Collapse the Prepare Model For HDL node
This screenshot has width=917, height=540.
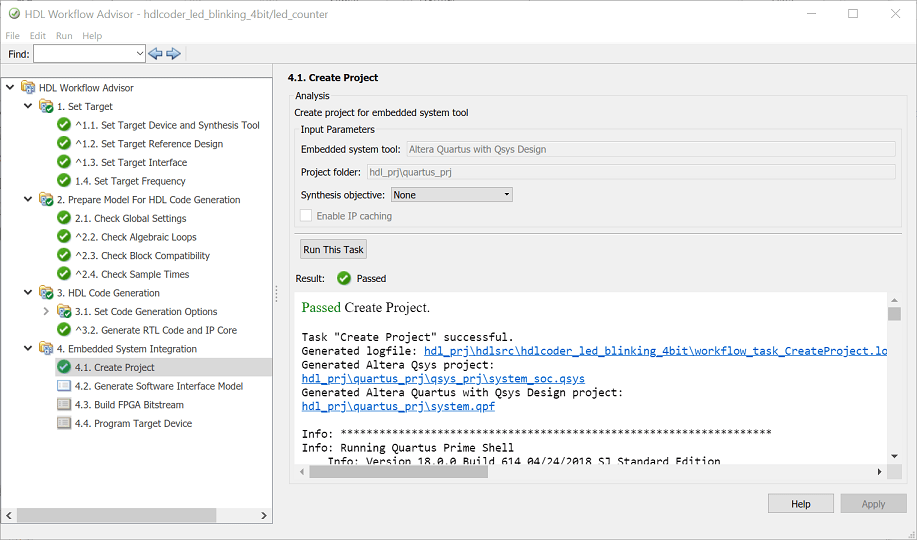27,200
